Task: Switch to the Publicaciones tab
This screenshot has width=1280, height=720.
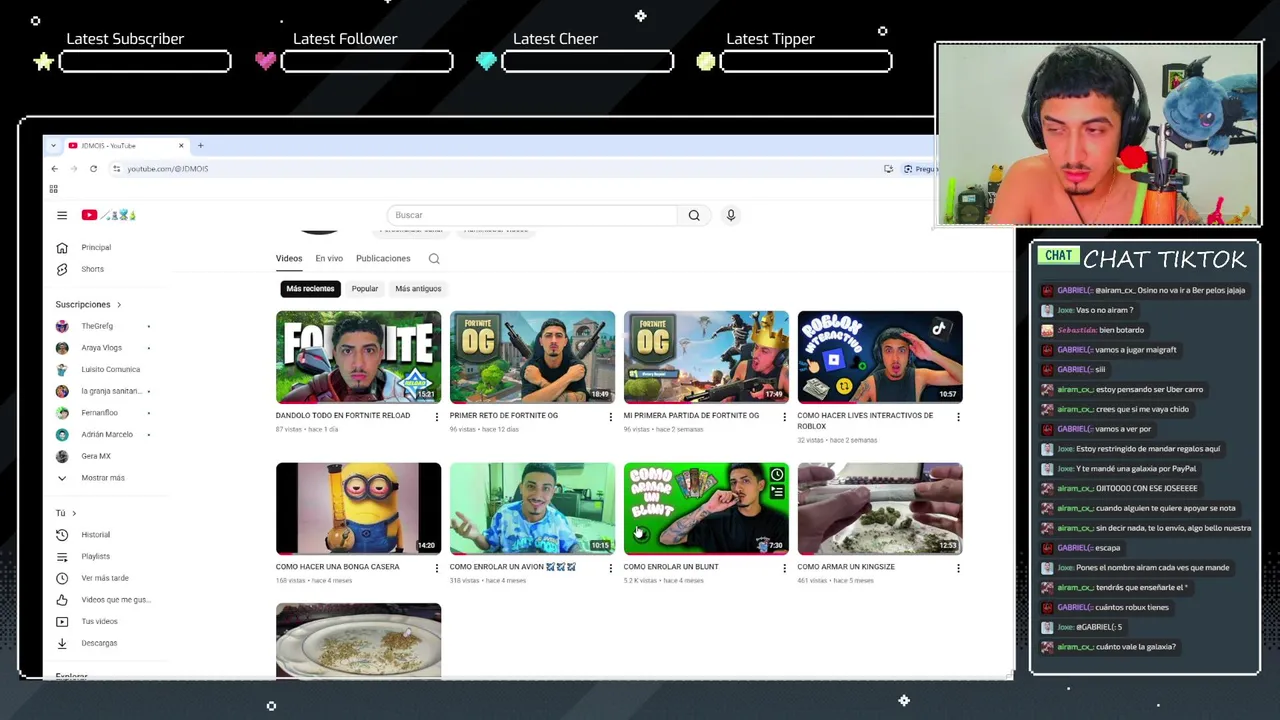Action: (383, 259)
